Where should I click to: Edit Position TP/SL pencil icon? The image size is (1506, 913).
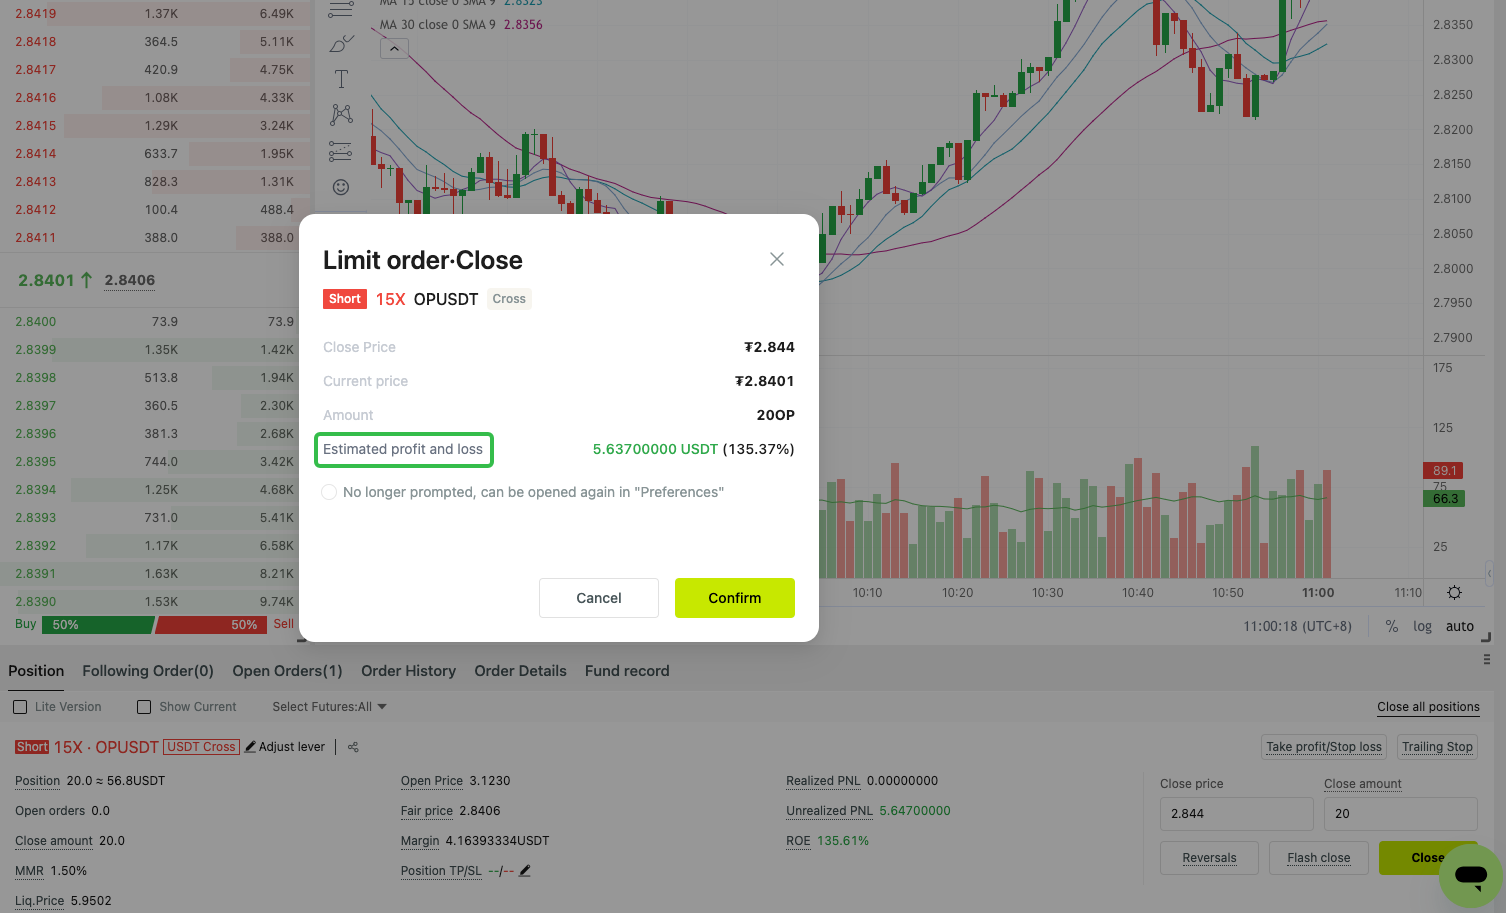pyautogui.click(x=525, y=871)
